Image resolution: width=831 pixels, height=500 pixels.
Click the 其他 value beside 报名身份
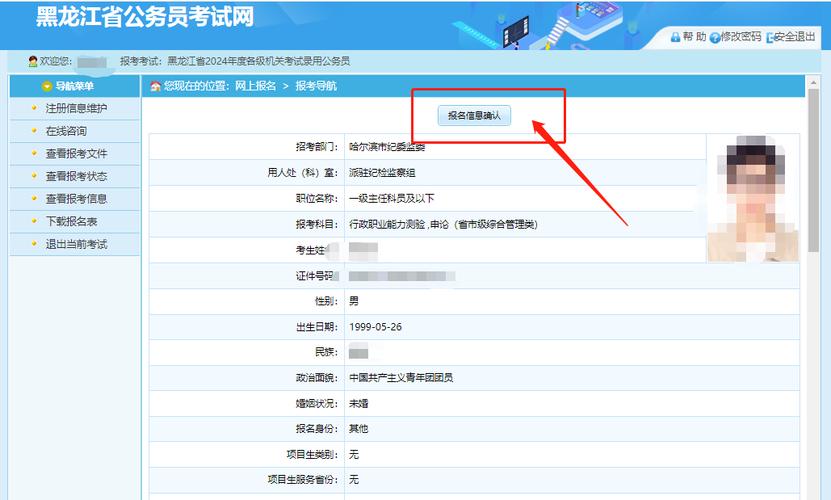tap(358, 429)
